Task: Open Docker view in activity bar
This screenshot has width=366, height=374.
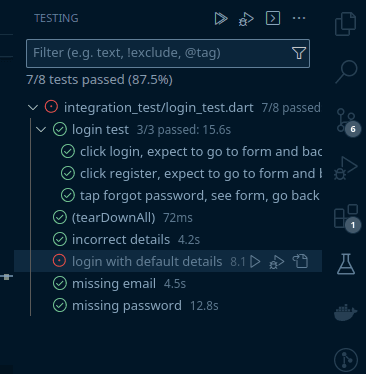Action: pyautogui.click(x=346, y=312)
